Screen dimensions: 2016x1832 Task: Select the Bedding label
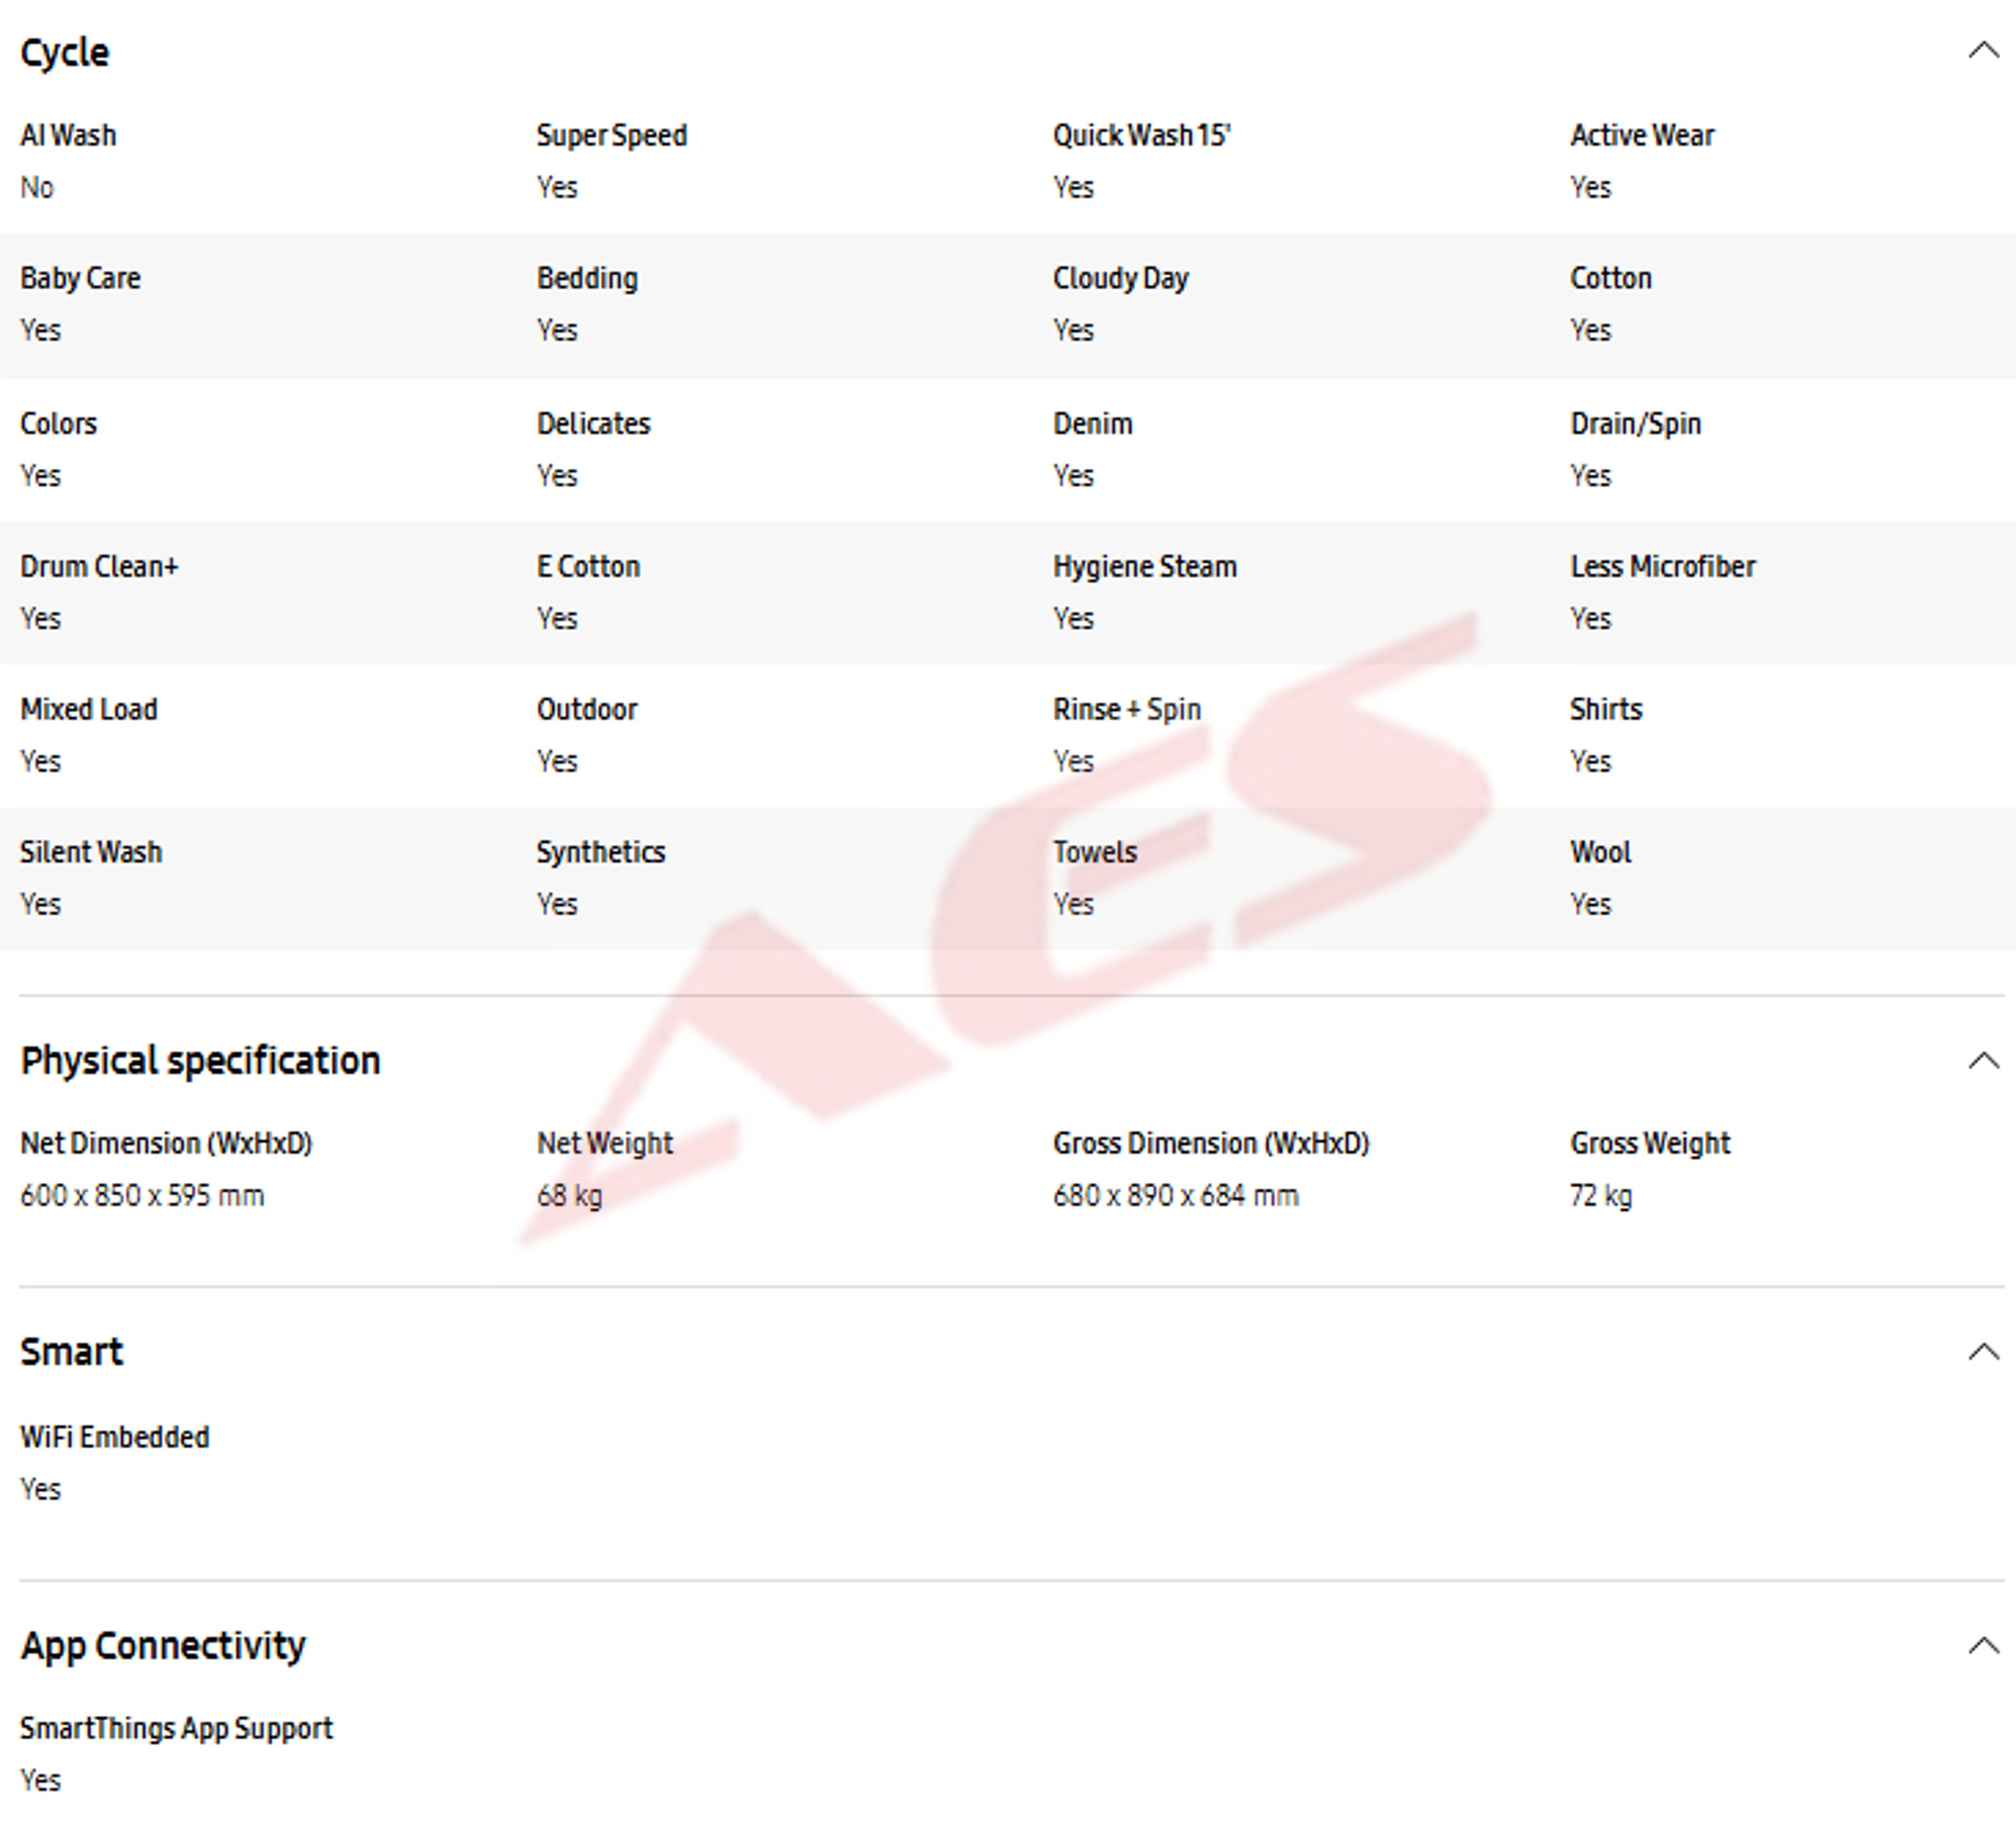(587, 279)
